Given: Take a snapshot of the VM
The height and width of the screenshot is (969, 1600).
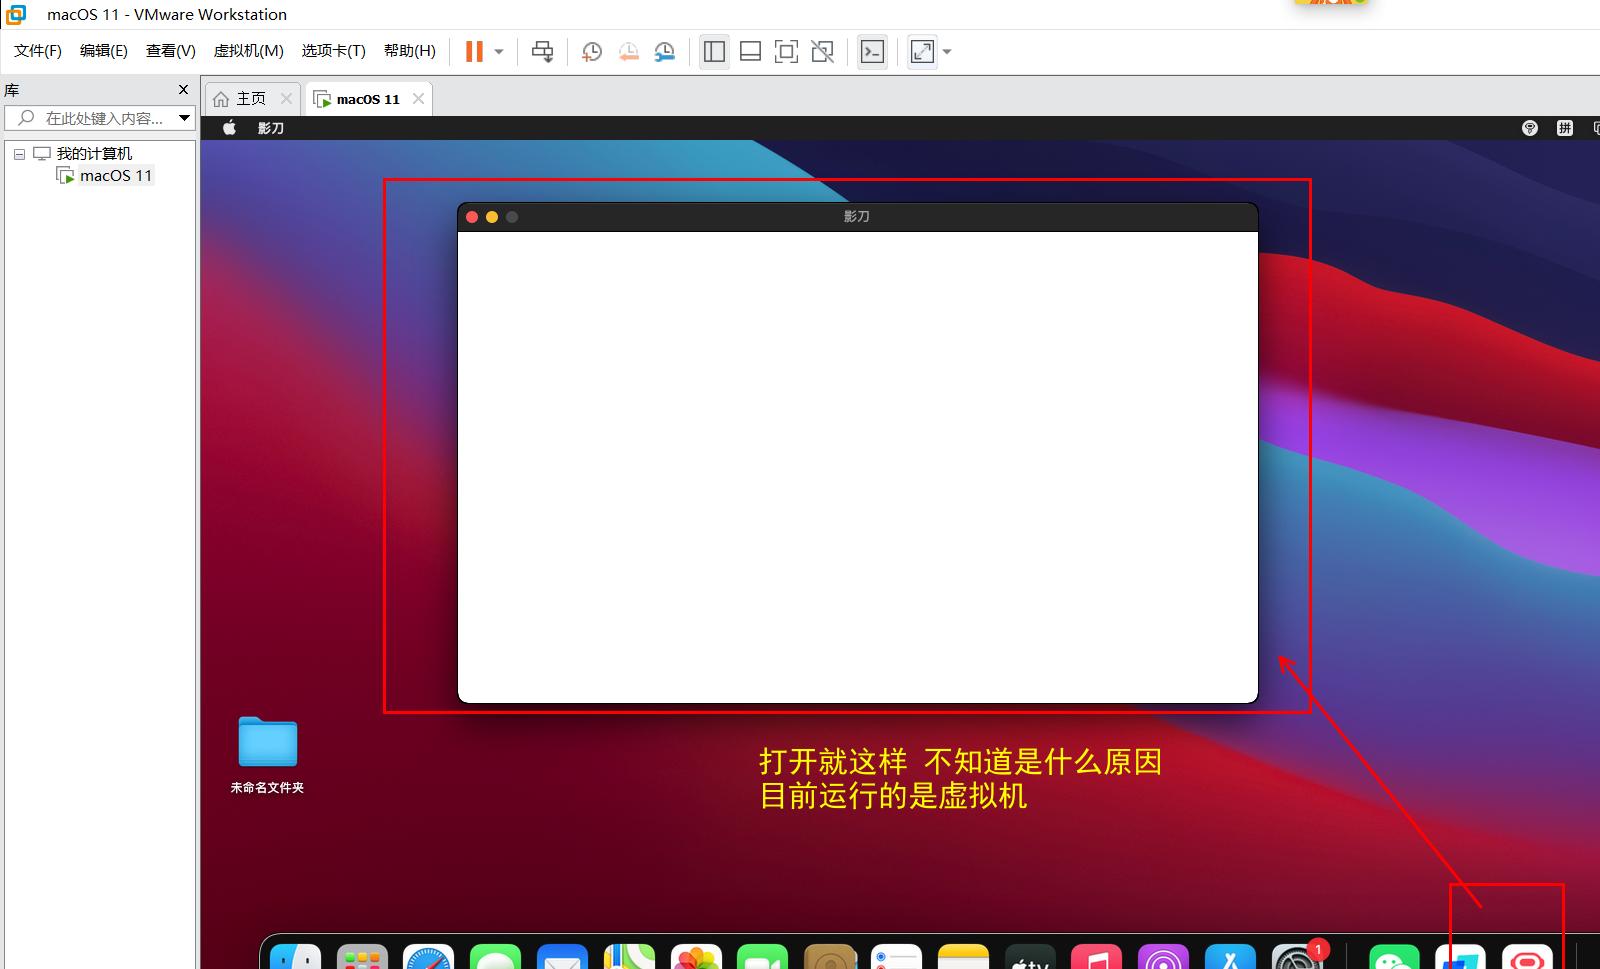Looking at the screenshot, I should tap(592, 52).
